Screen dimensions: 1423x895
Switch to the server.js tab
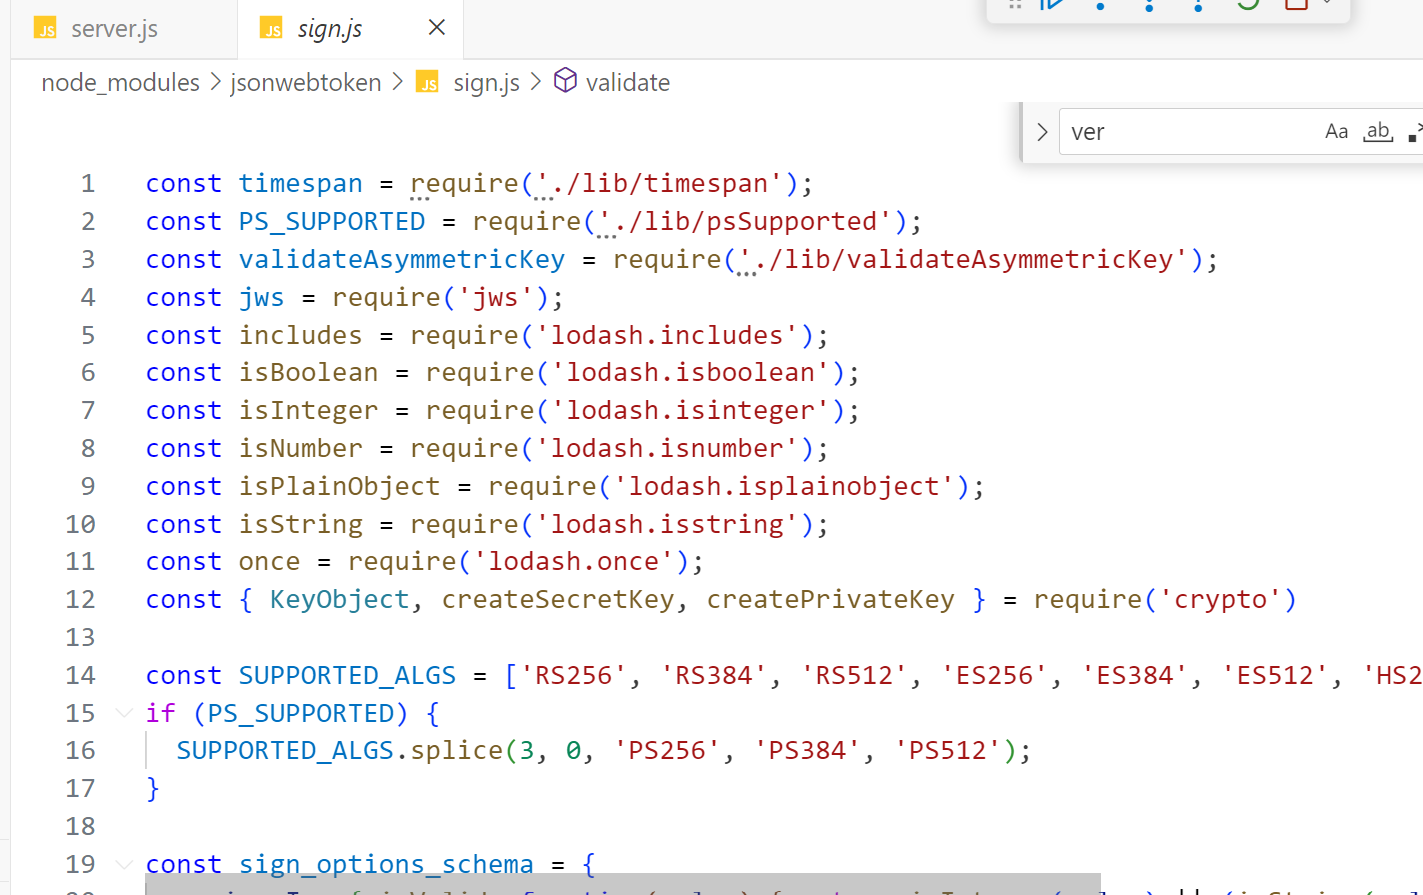pos(114,29)
